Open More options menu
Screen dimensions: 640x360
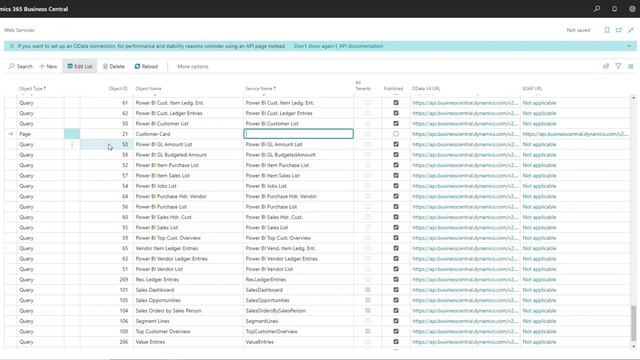193,66
